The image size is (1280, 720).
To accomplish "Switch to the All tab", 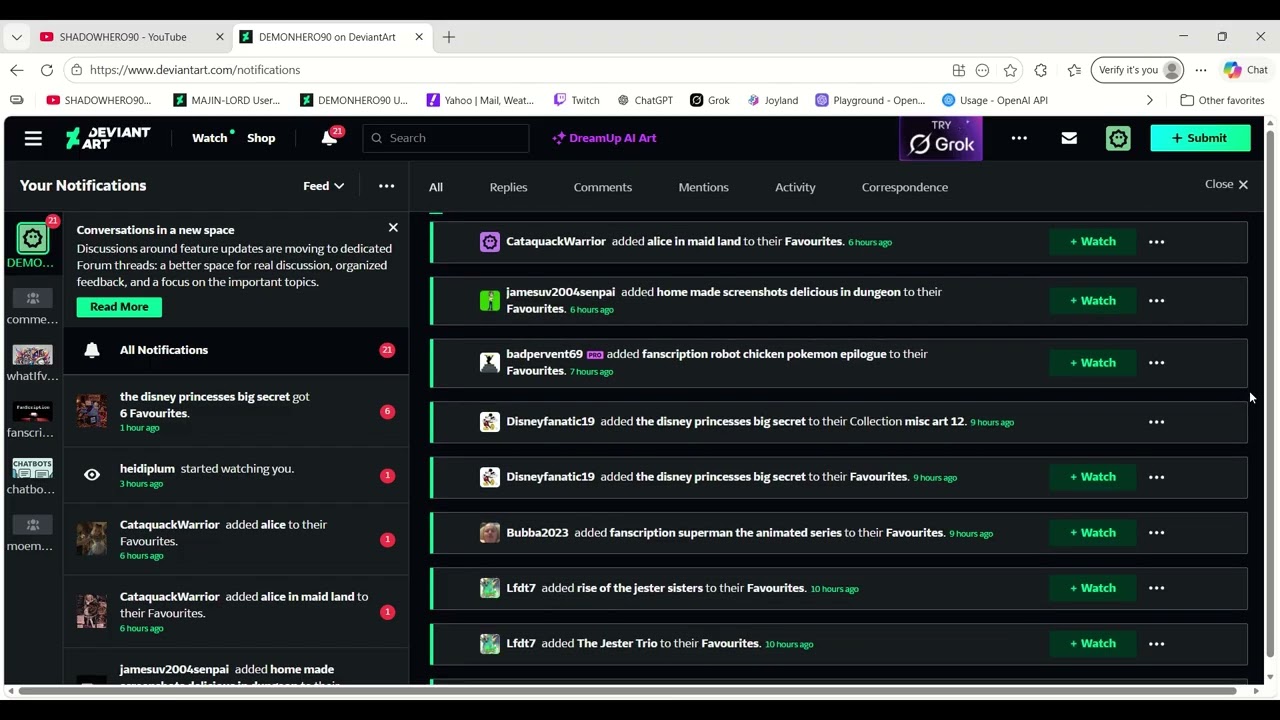I will (x=436, y=187).
